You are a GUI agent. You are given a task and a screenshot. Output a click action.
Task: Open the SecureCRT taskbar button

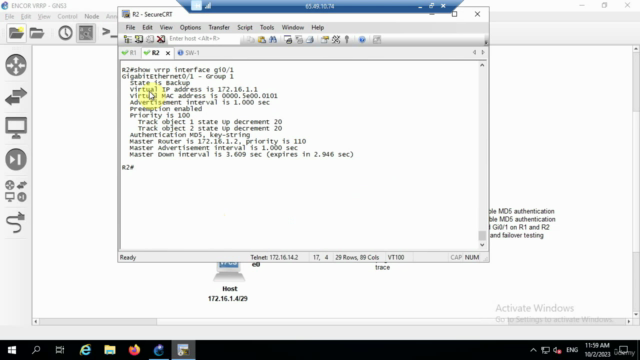tap(183, 350)
